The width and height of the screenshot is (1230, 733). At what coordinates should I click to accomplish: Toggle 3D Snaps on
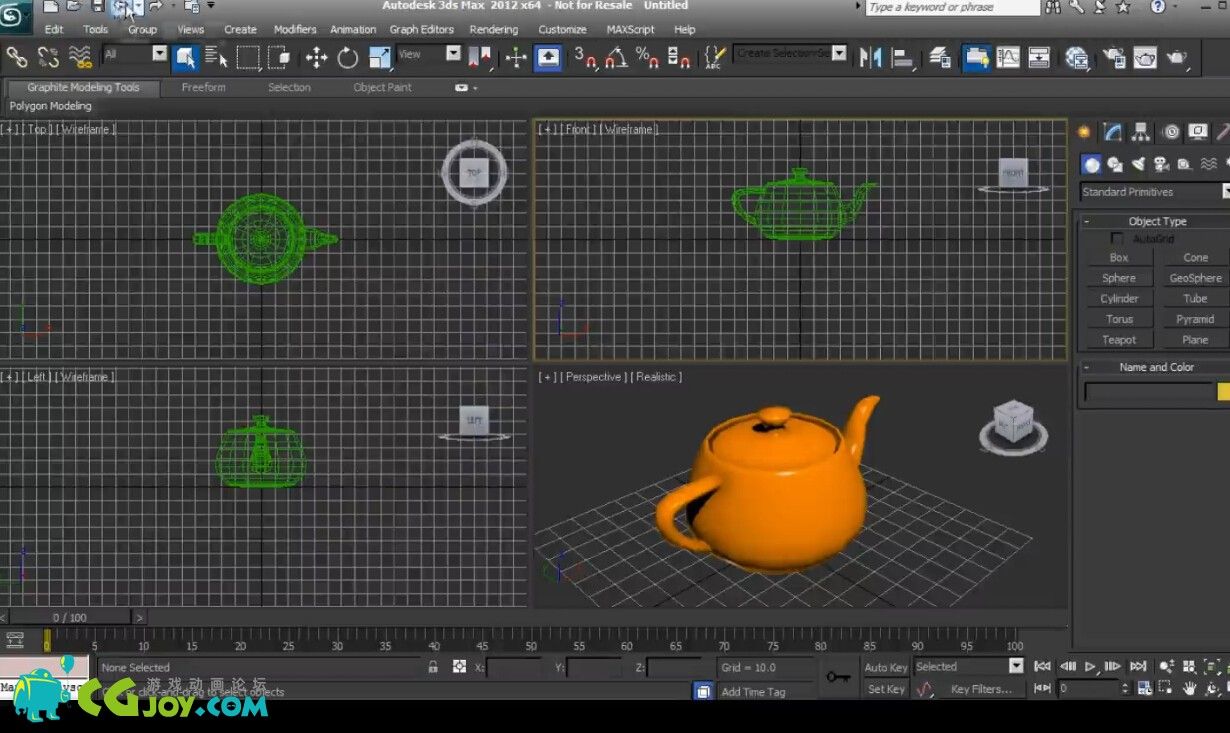[585, 57]
